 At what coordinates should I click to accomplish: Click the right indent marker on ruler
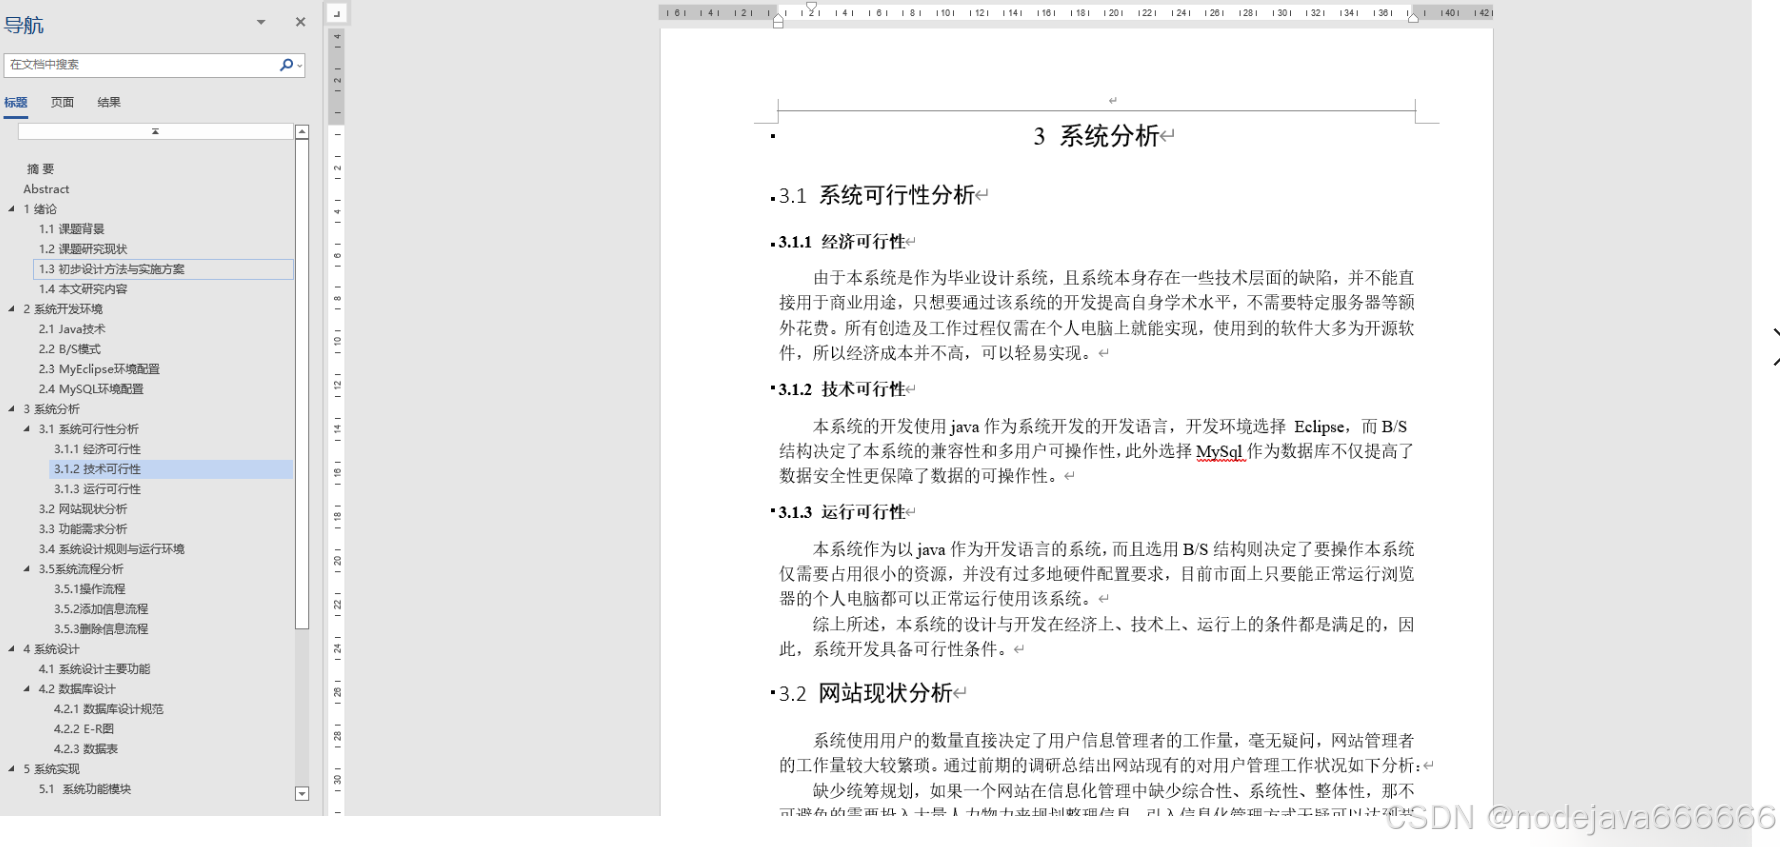pos(1413,17)
